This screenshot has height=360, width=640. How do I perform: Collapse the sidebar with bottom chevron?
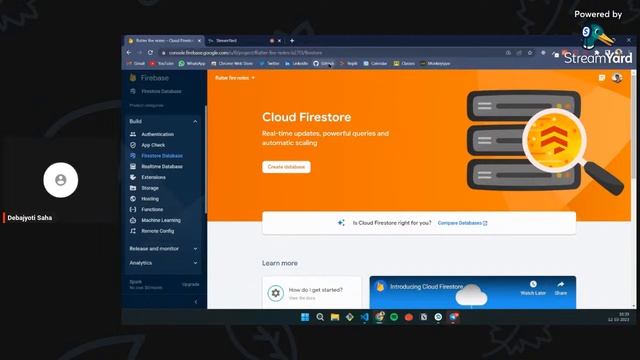pos(196,302)
